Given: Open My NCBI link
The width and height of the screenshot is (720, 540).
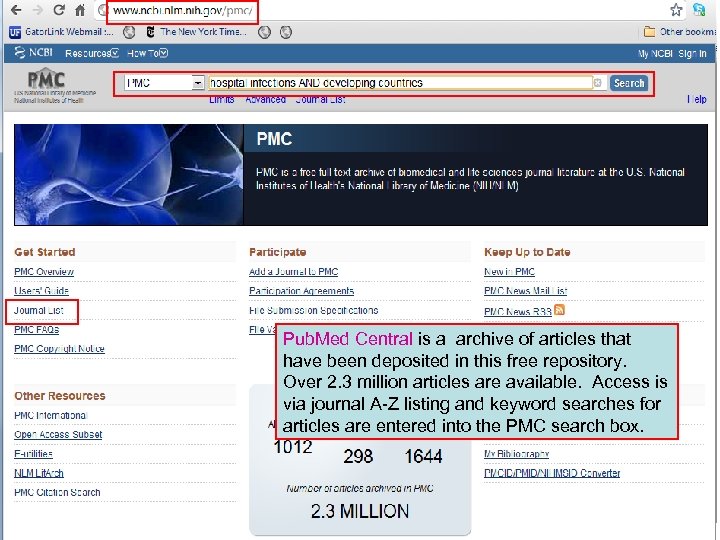Looking at the screenshot, I should (x=655, y=54).
